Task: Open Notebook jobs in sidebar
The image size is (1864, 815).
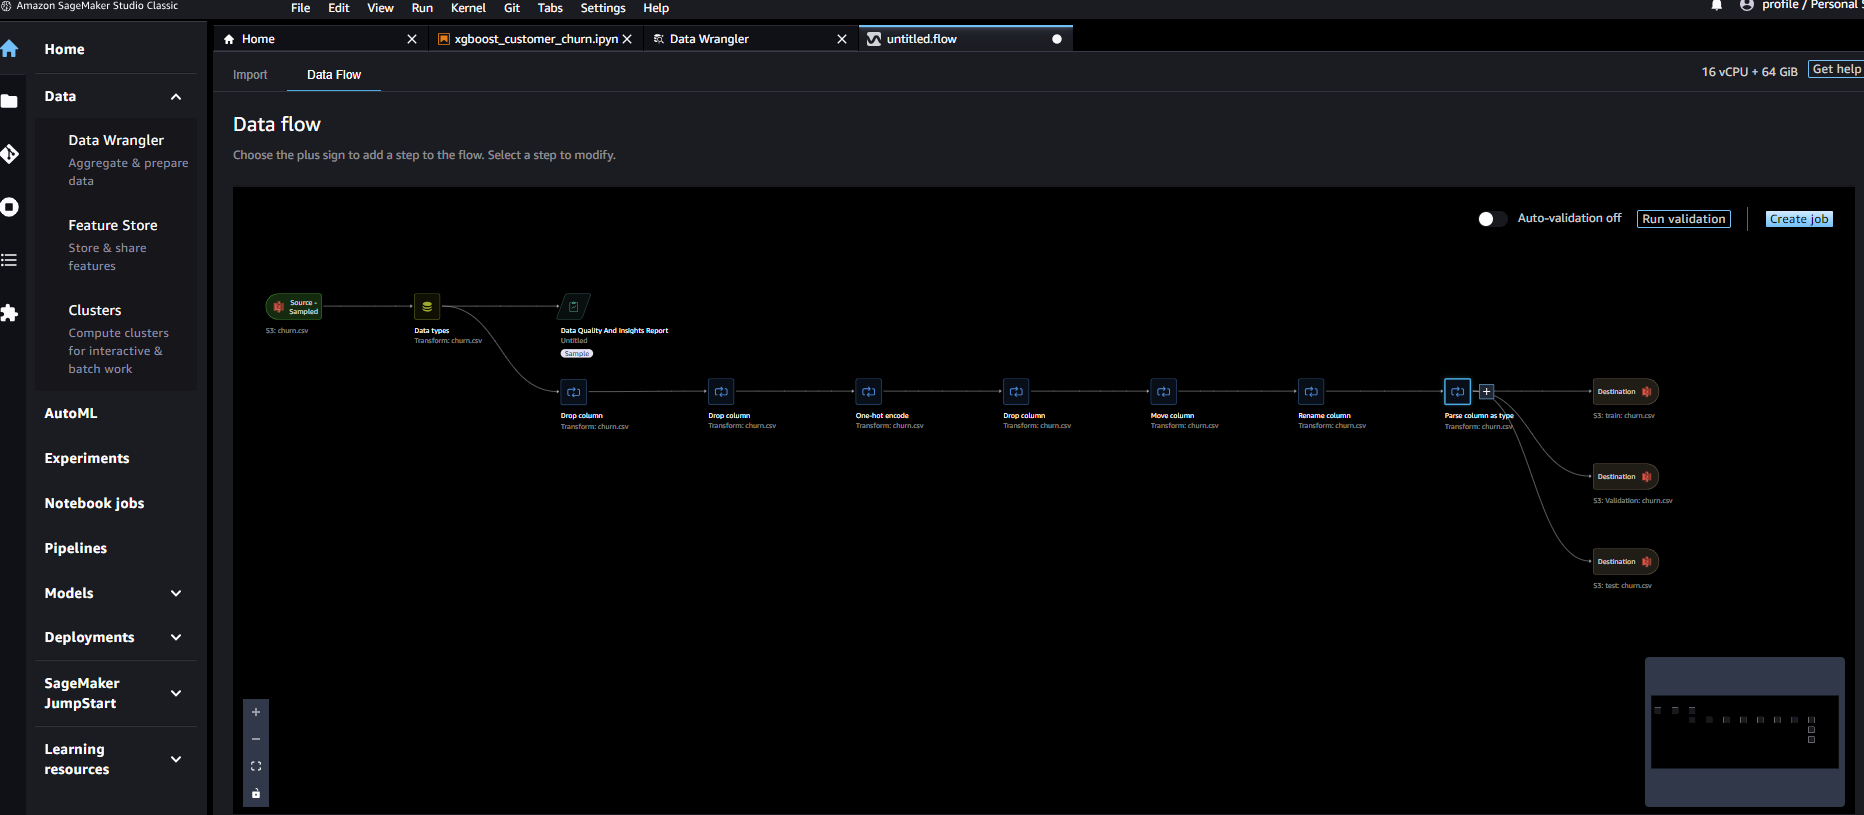Action: click(x=94, y=503)
